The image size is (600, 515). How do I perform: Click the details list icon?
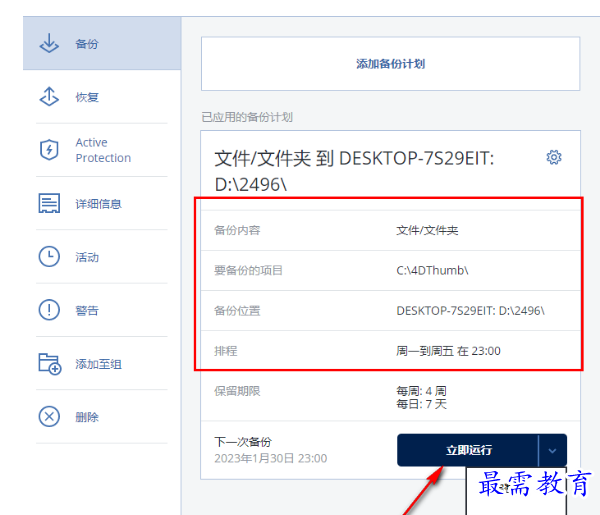tap(49, 203)
